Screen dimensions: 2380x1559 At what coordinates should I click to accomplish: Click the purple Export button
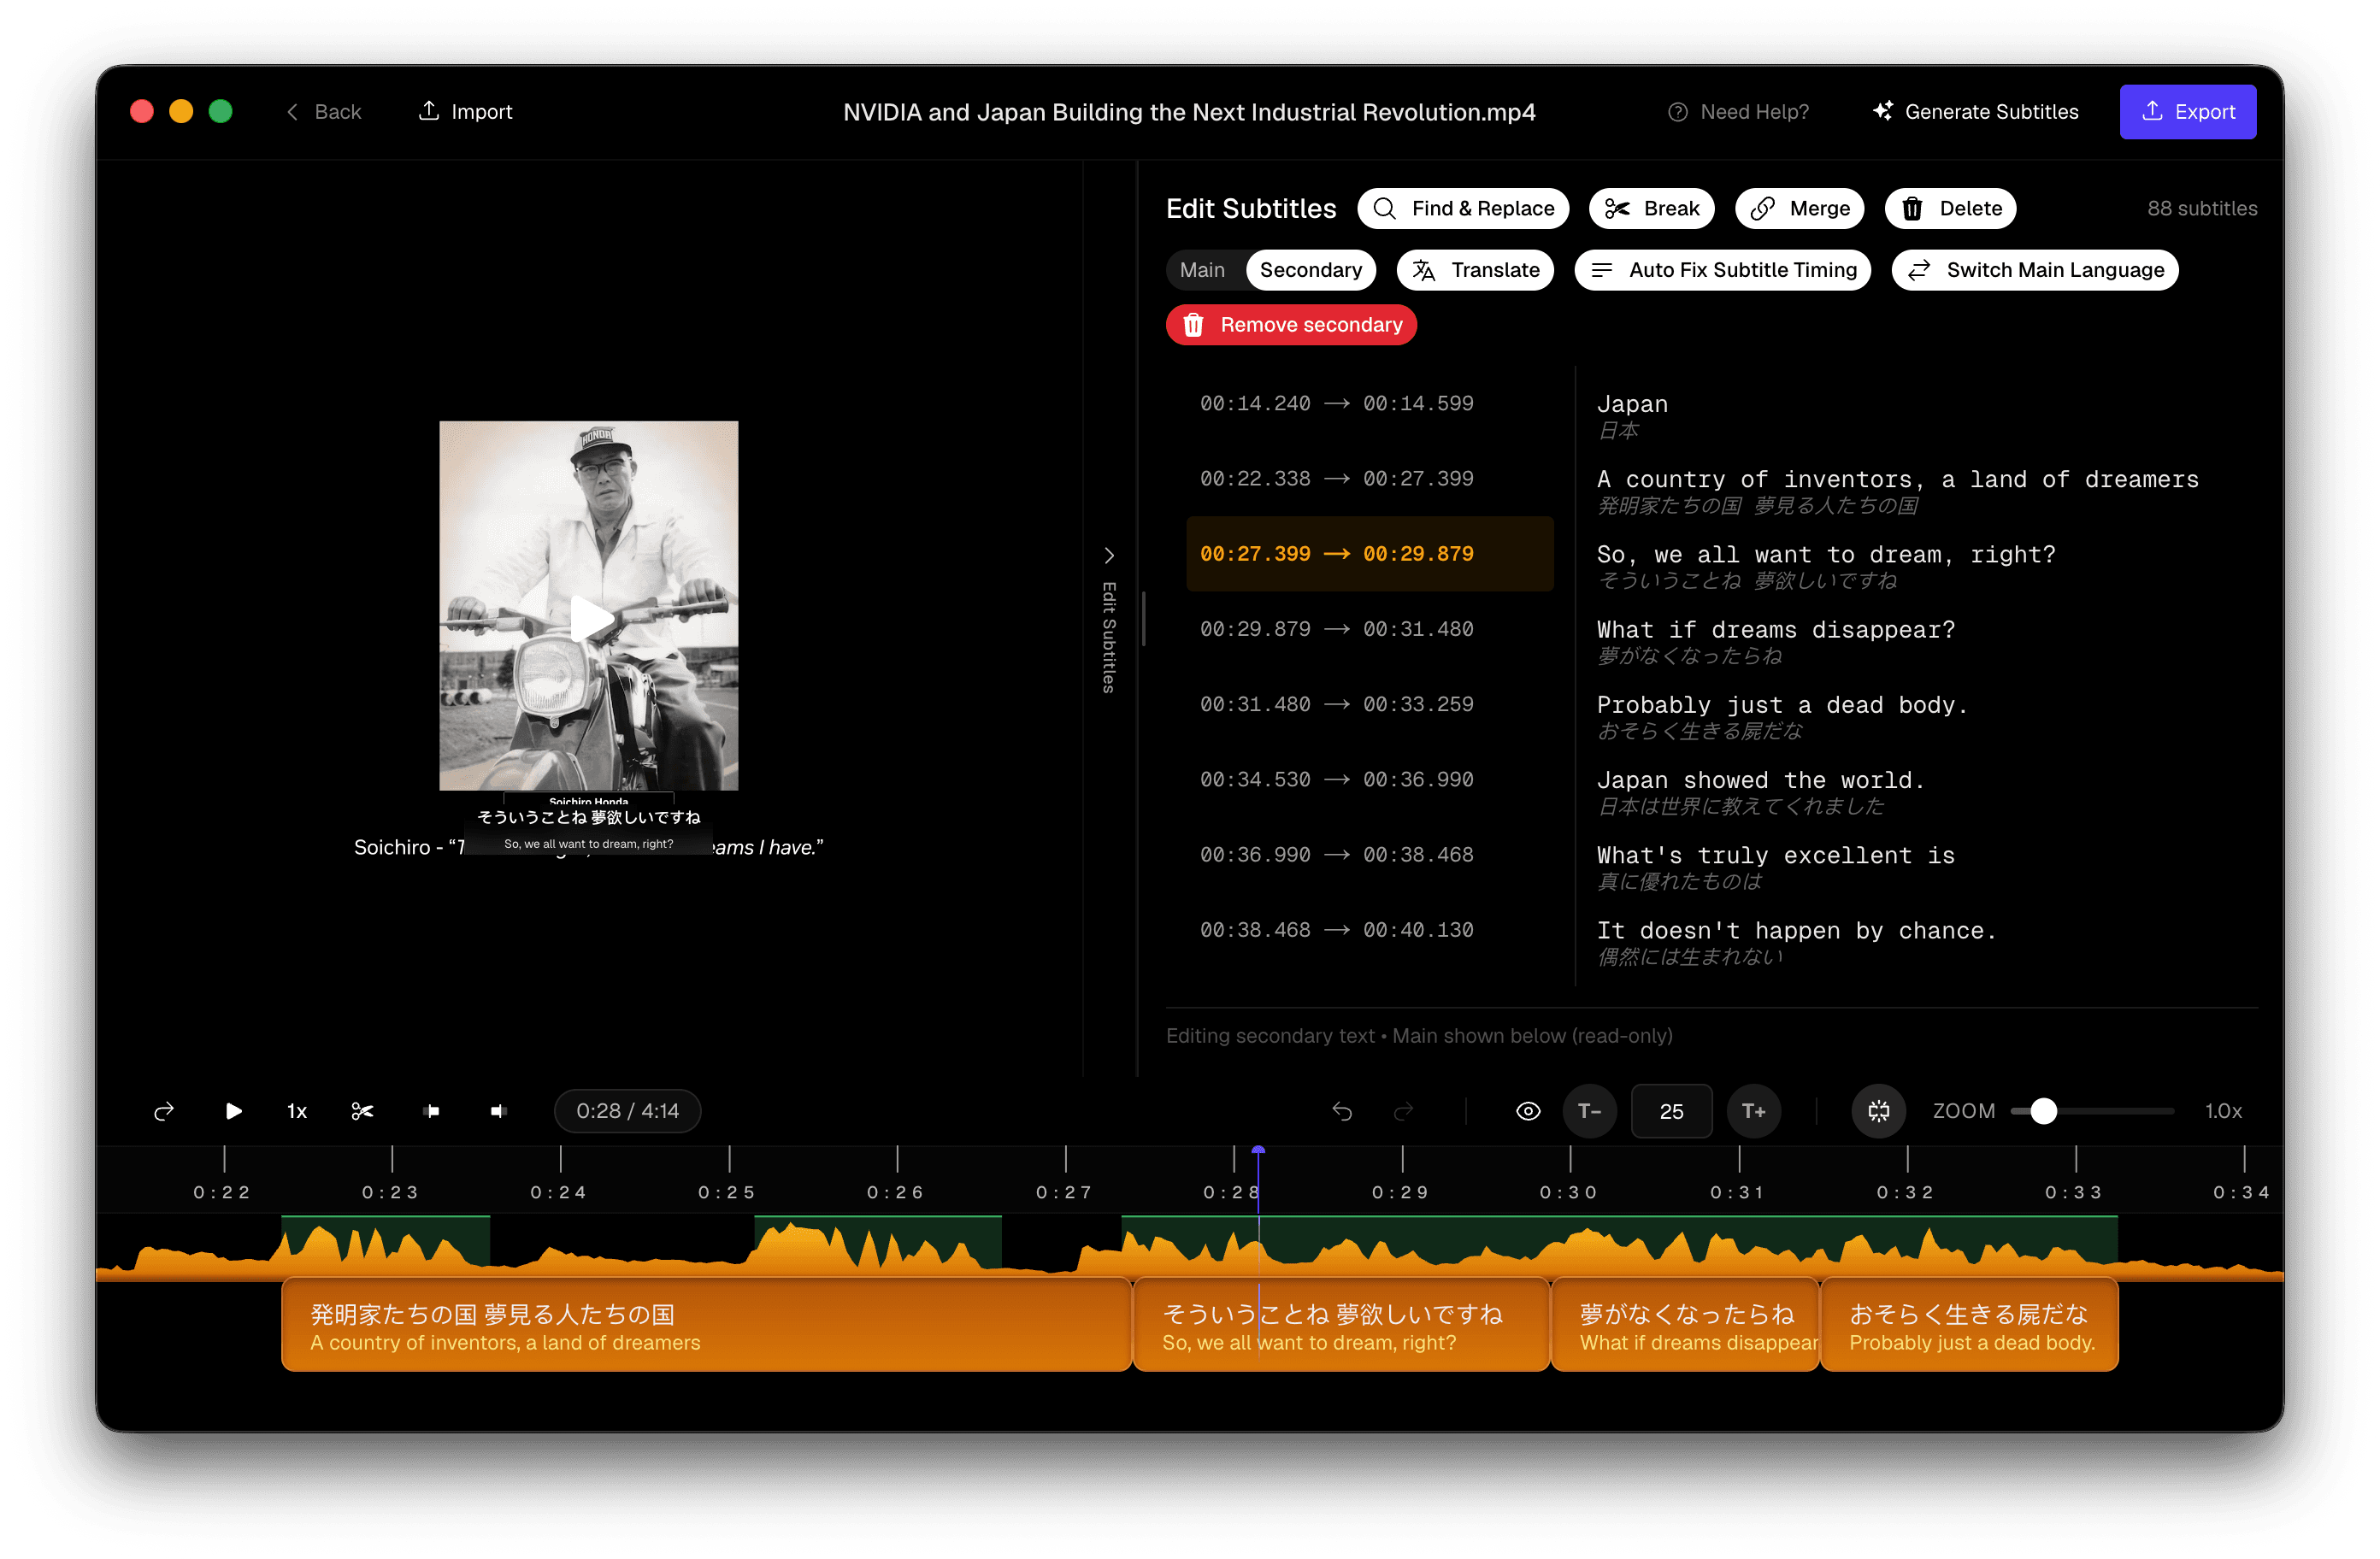pyautogui.click(x=2187, y=112)
